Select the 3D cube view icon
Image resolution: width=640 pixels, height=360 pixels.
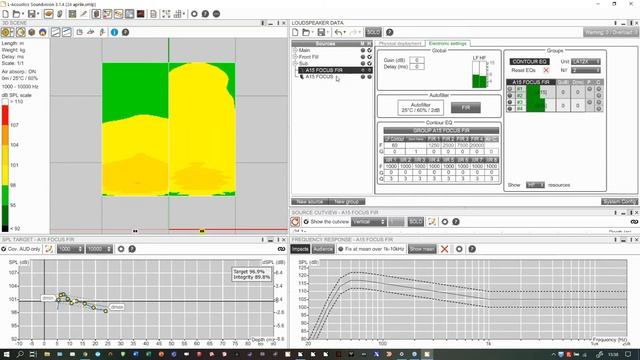[32, 32]
